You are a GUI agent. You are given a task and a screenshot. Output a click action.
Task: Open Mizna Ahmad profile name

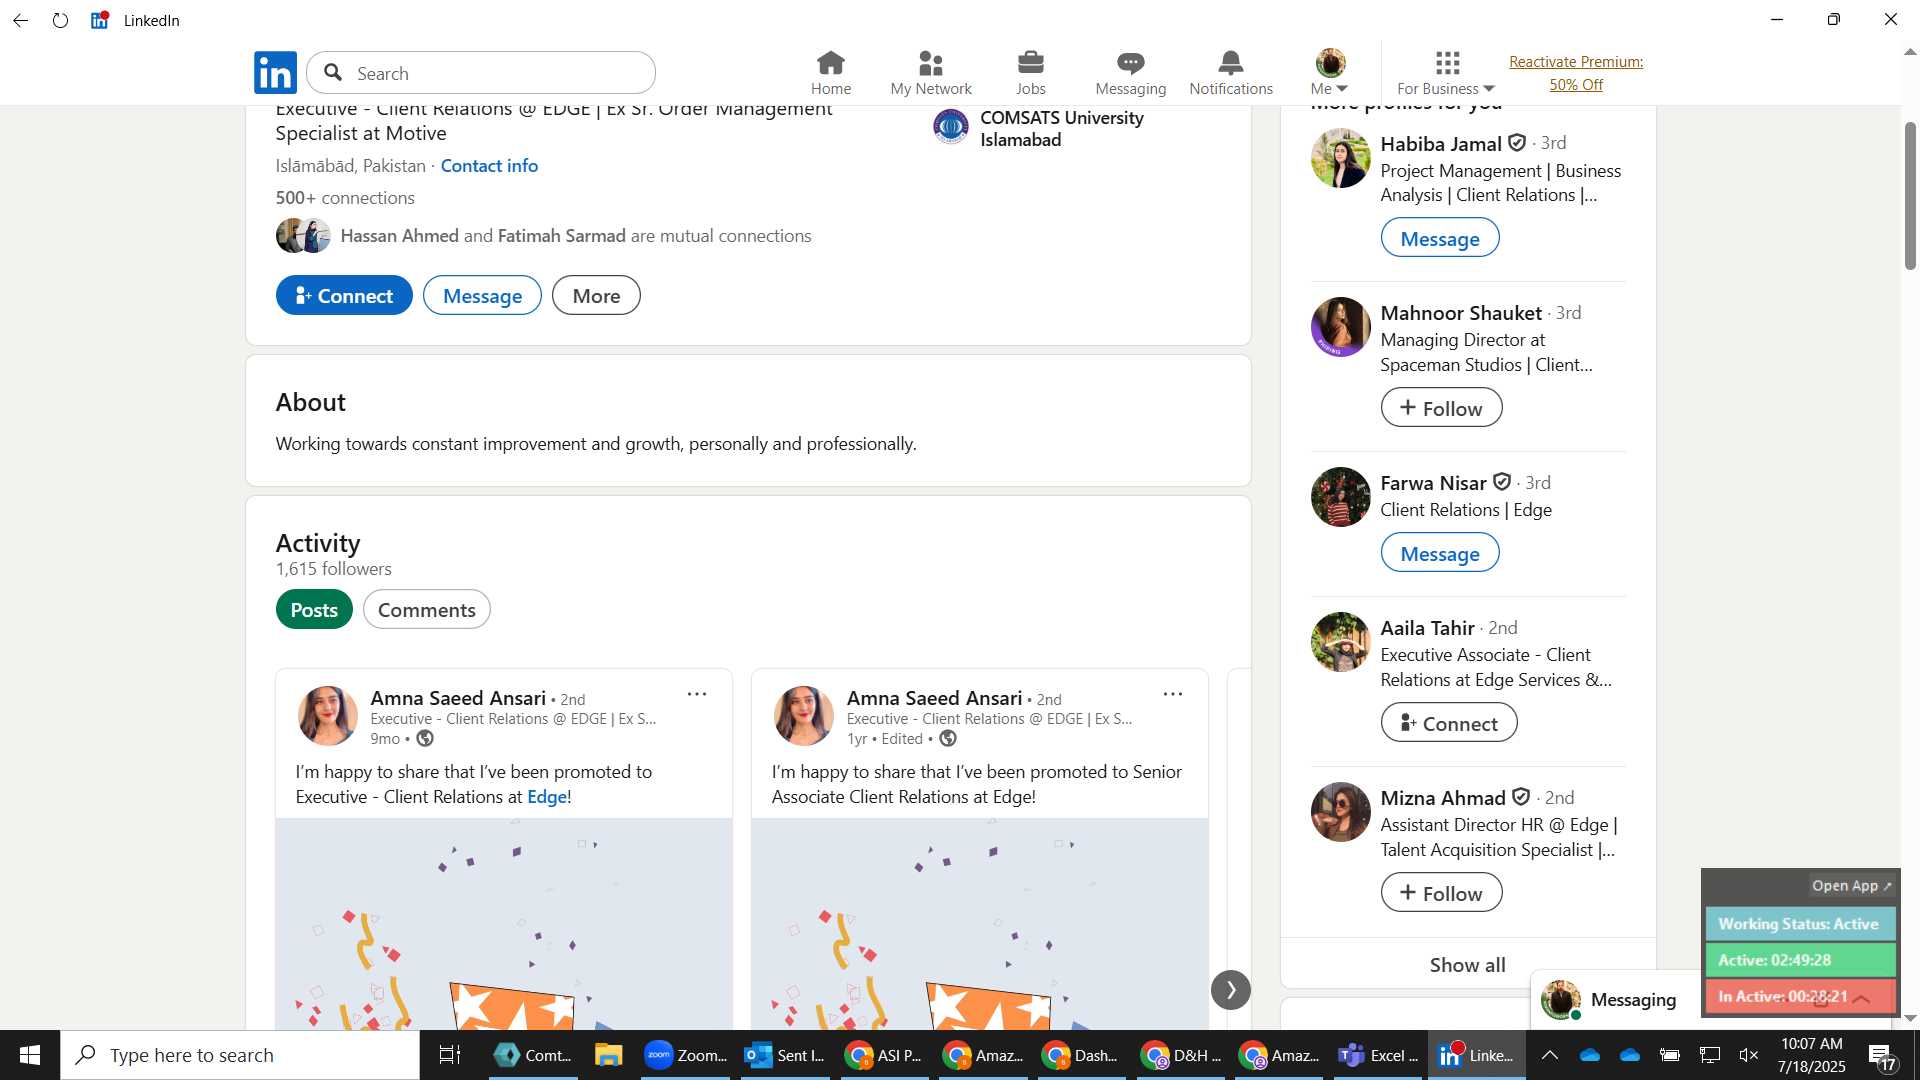coord(1442,798)
